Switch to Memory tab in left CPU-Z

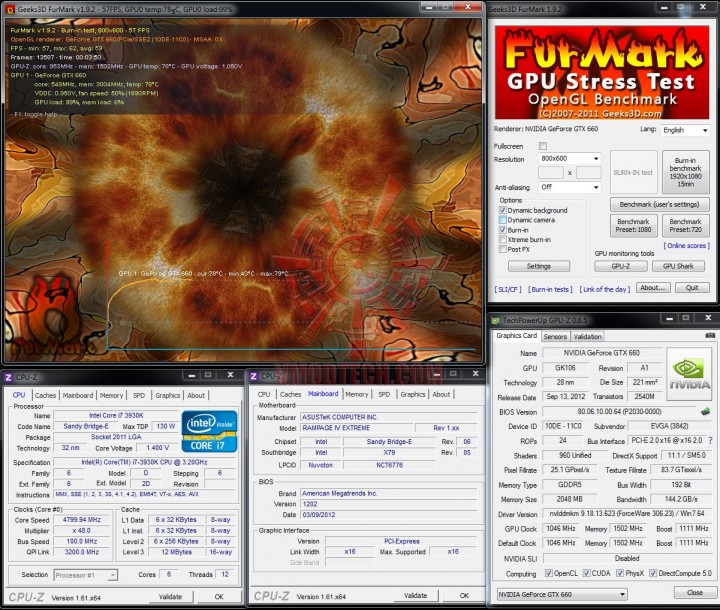click(x=112, y=395)
